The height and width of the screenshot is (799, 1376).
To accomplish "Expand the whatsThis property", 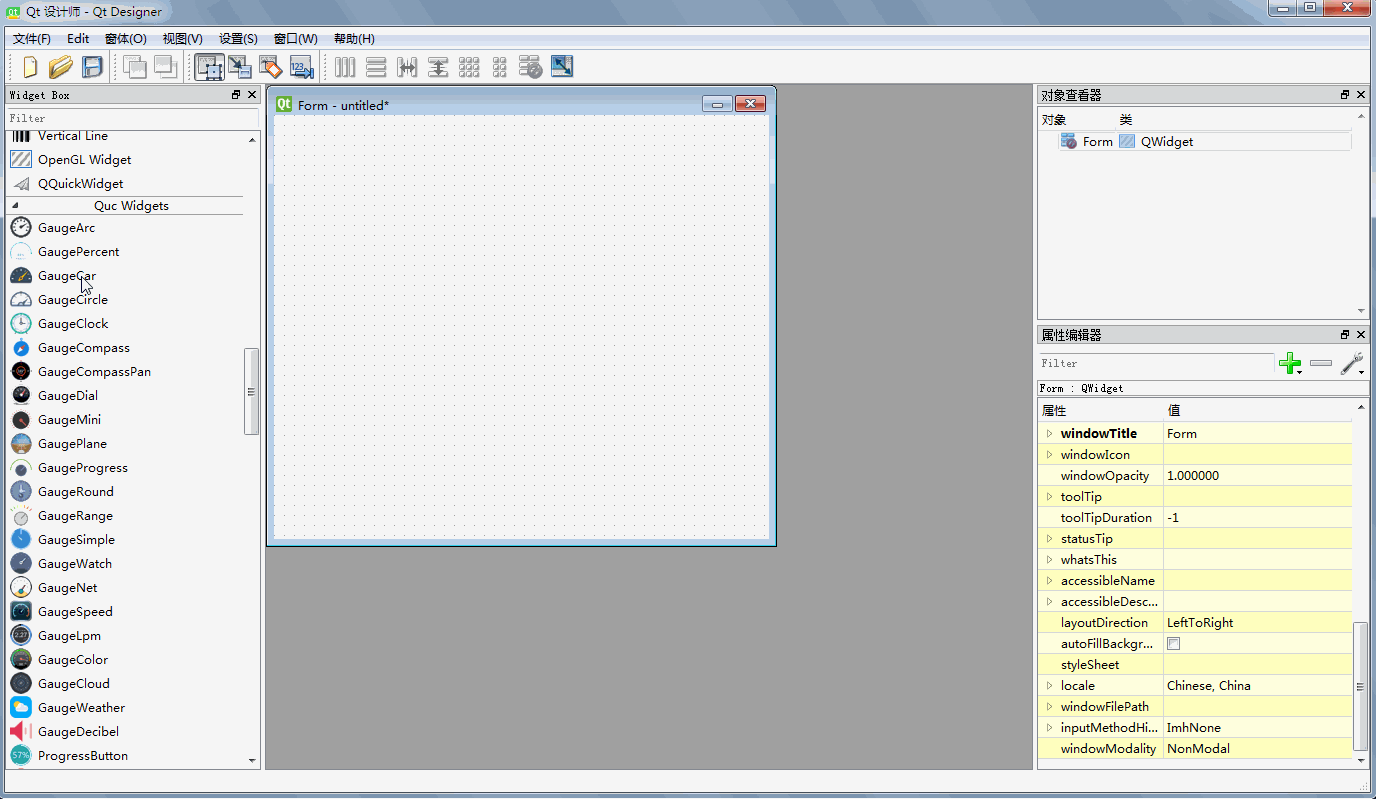I will tap(1049, 560).
